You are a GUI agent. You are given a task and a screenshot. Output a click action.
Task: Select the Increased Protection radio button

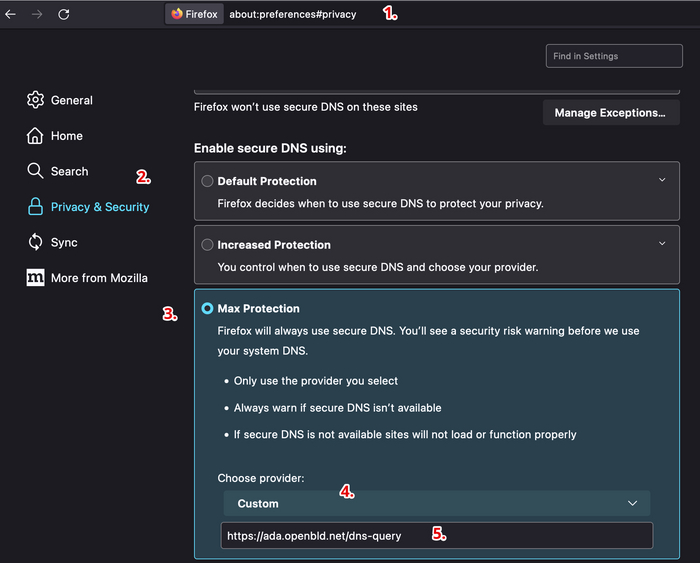(x=207, y=244)
